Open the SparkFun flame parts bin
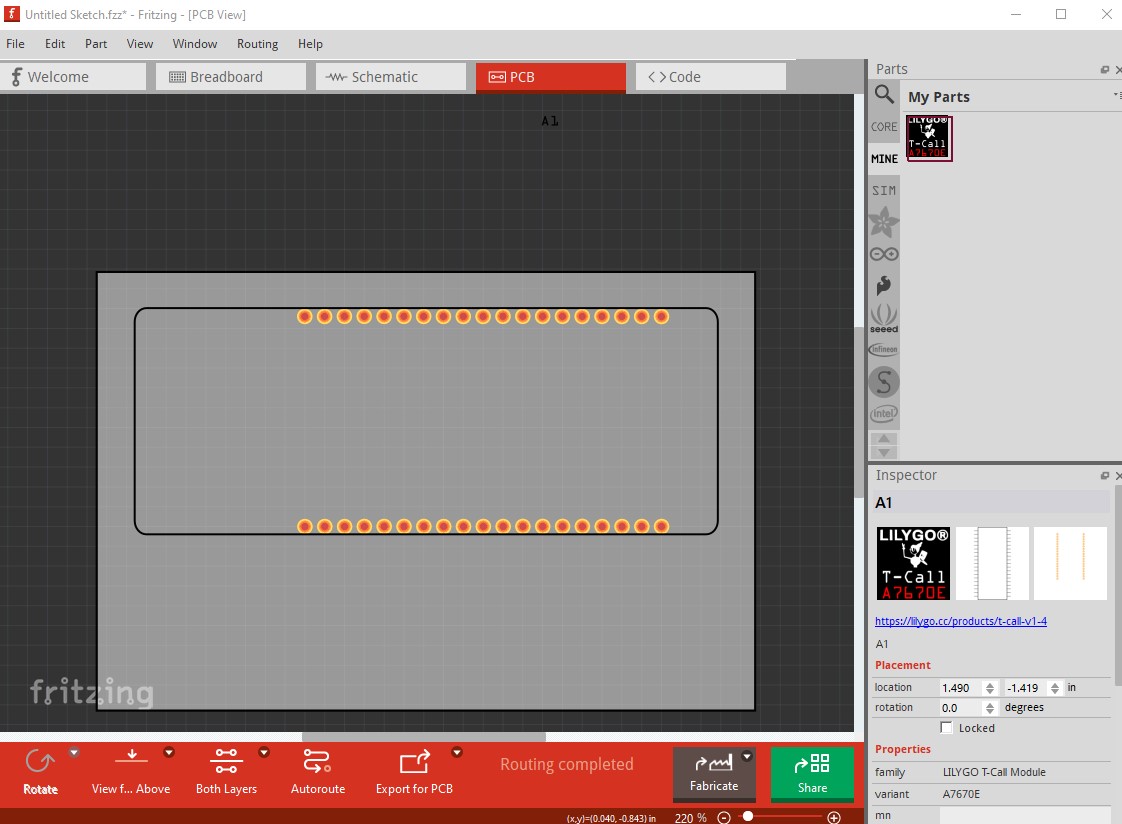Viewport: 1122px width, 824px height. (x=884, y=285)
